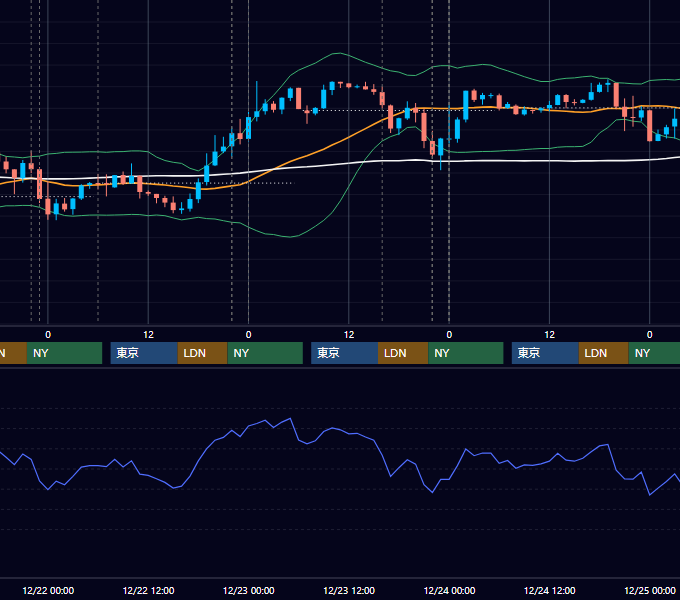Click the LDN block following the 12/23 東京 session
Viewport: 680px width, 600px height.
click(x=403, y=353)
